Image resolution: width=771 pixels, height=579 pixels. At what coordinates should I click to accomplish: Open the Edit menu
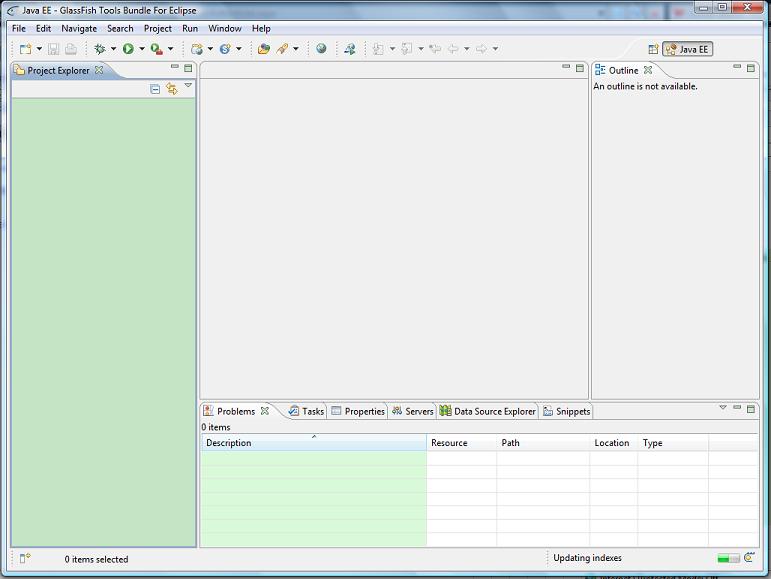coord(43,29)
